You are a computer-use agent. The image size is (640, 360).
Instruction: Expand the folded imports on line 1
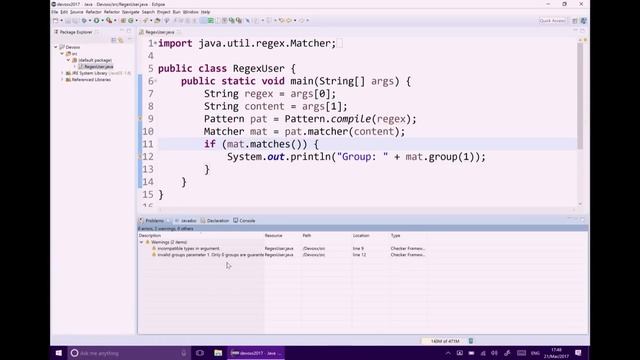[x=156, y=43]
